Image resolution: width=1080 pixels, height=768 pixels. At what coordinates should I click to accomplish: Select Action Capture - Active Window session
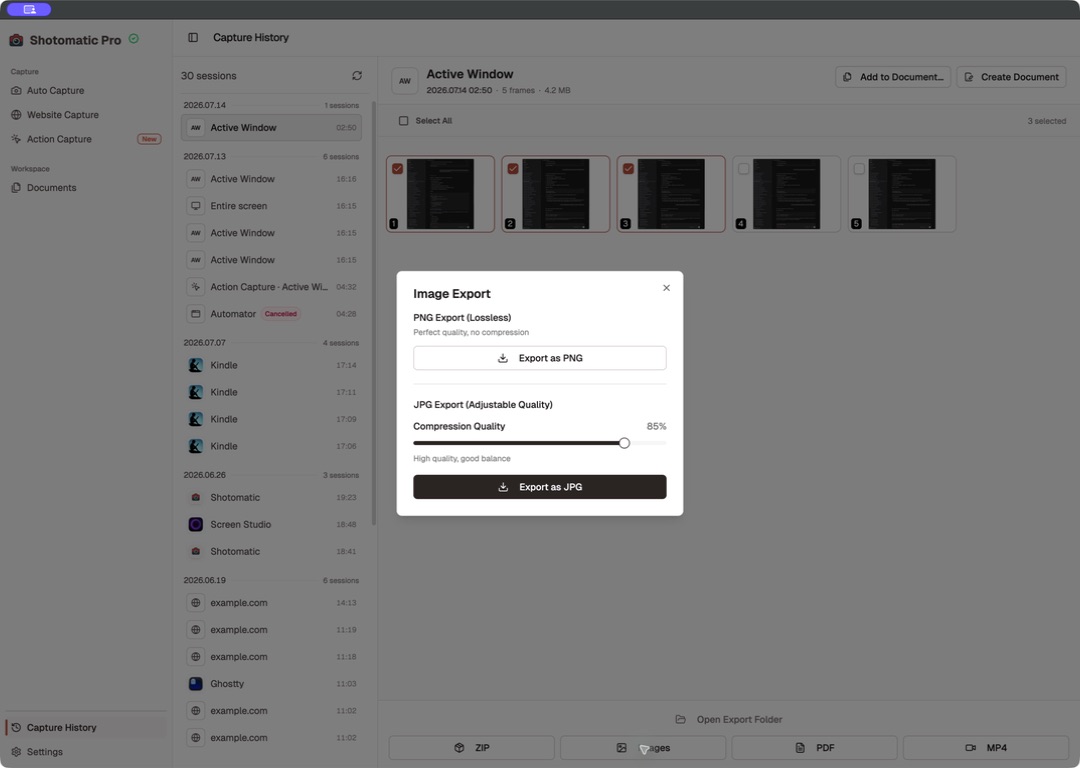coord(271,287)
